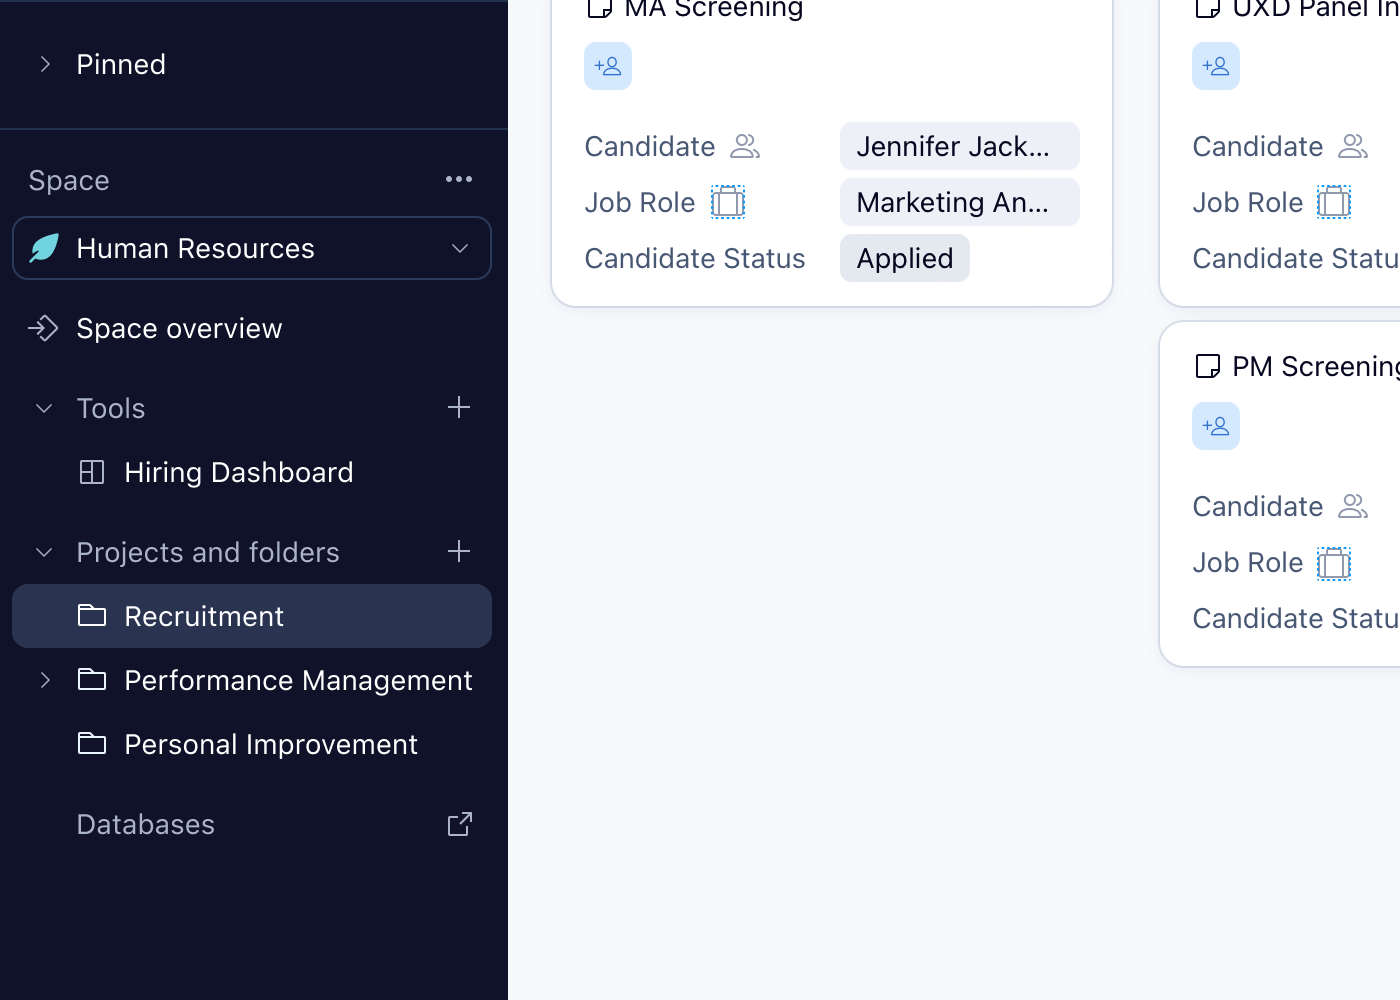1400x1000 pixels.
Task: Click Candidate Status label in MA Screening card
Action: [x=695, y=258]
